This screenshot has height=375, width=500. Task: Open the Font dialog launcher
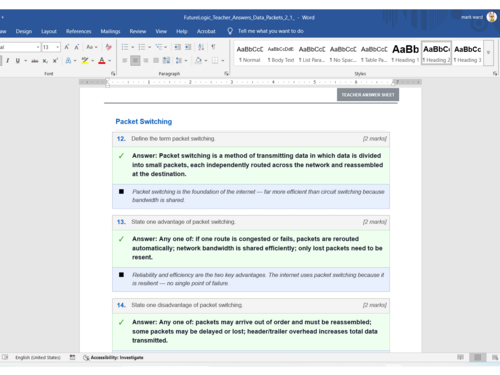(x=113, y=73)
